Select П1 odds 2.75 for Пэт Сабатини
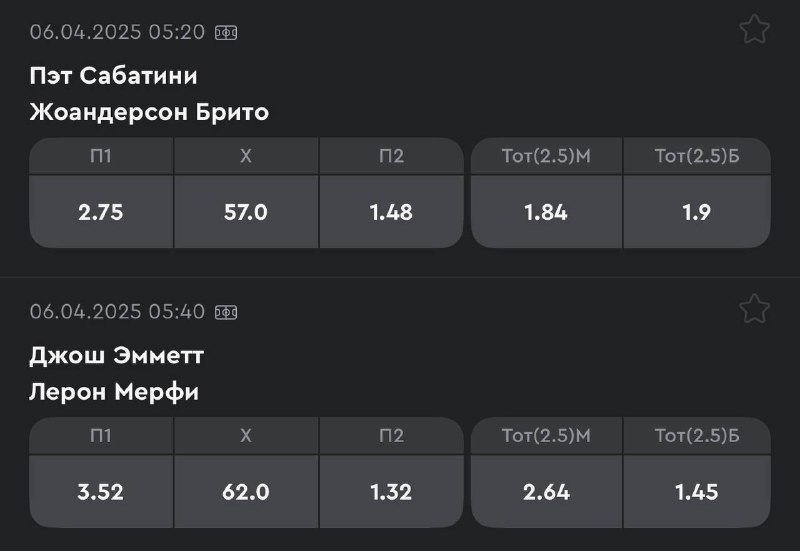 (x=101, y=212)
